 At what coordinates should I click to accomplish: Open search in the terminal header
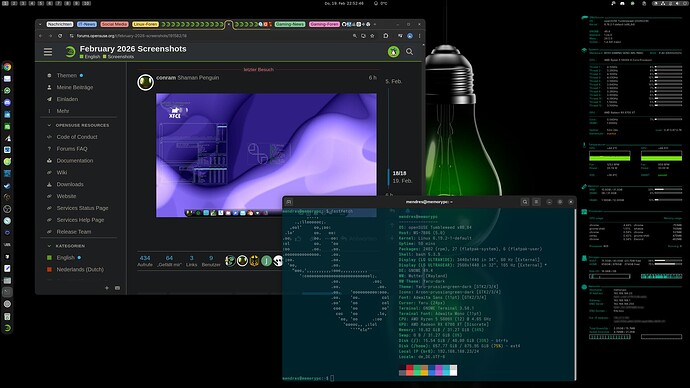click(x=525, y=202)
